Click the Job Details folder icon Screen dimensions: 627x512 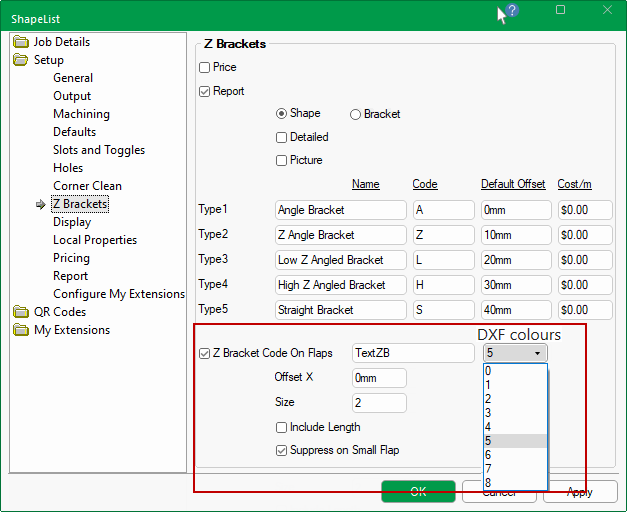[21, 42]
